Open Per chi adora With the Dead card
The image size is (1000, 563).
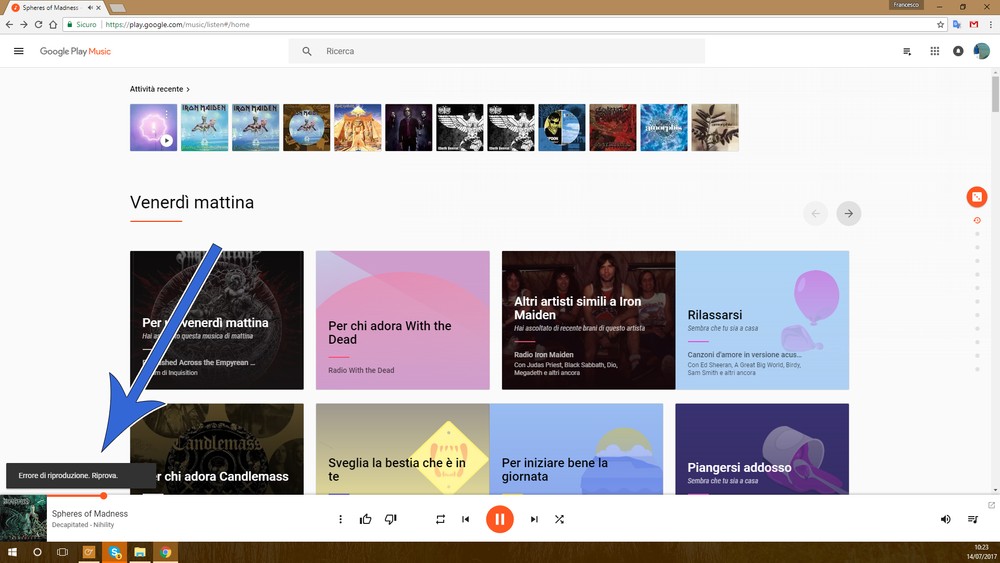[402, 320]
